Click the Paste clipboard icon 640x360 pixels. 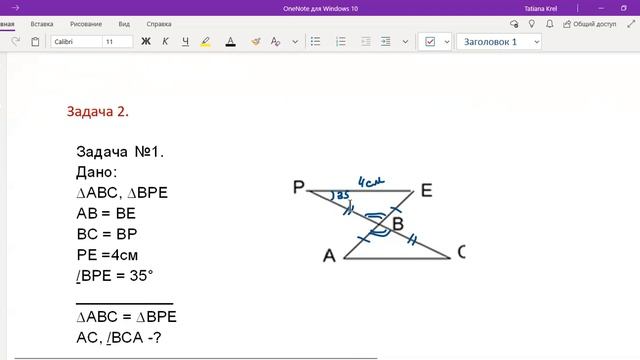tap(35, 41)
